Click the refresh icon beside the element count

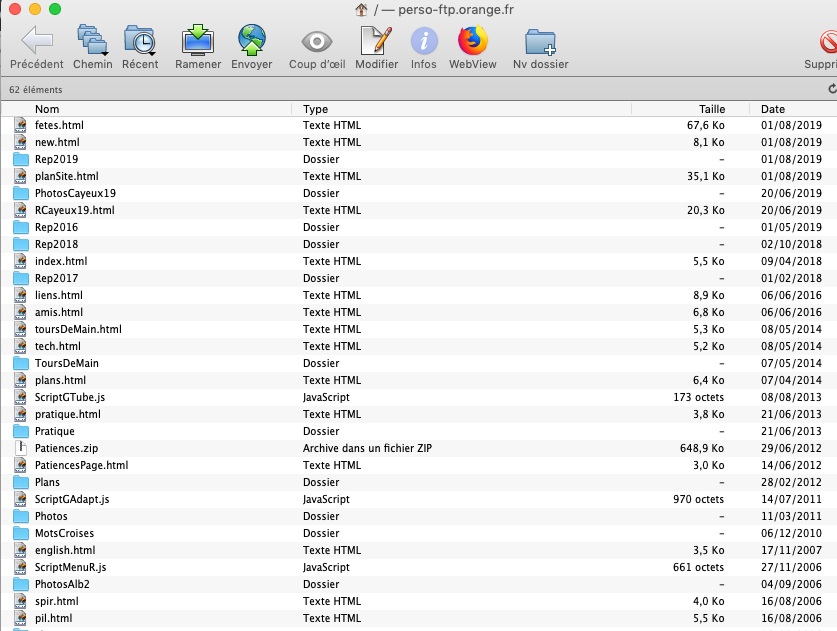tap(831, 89)
